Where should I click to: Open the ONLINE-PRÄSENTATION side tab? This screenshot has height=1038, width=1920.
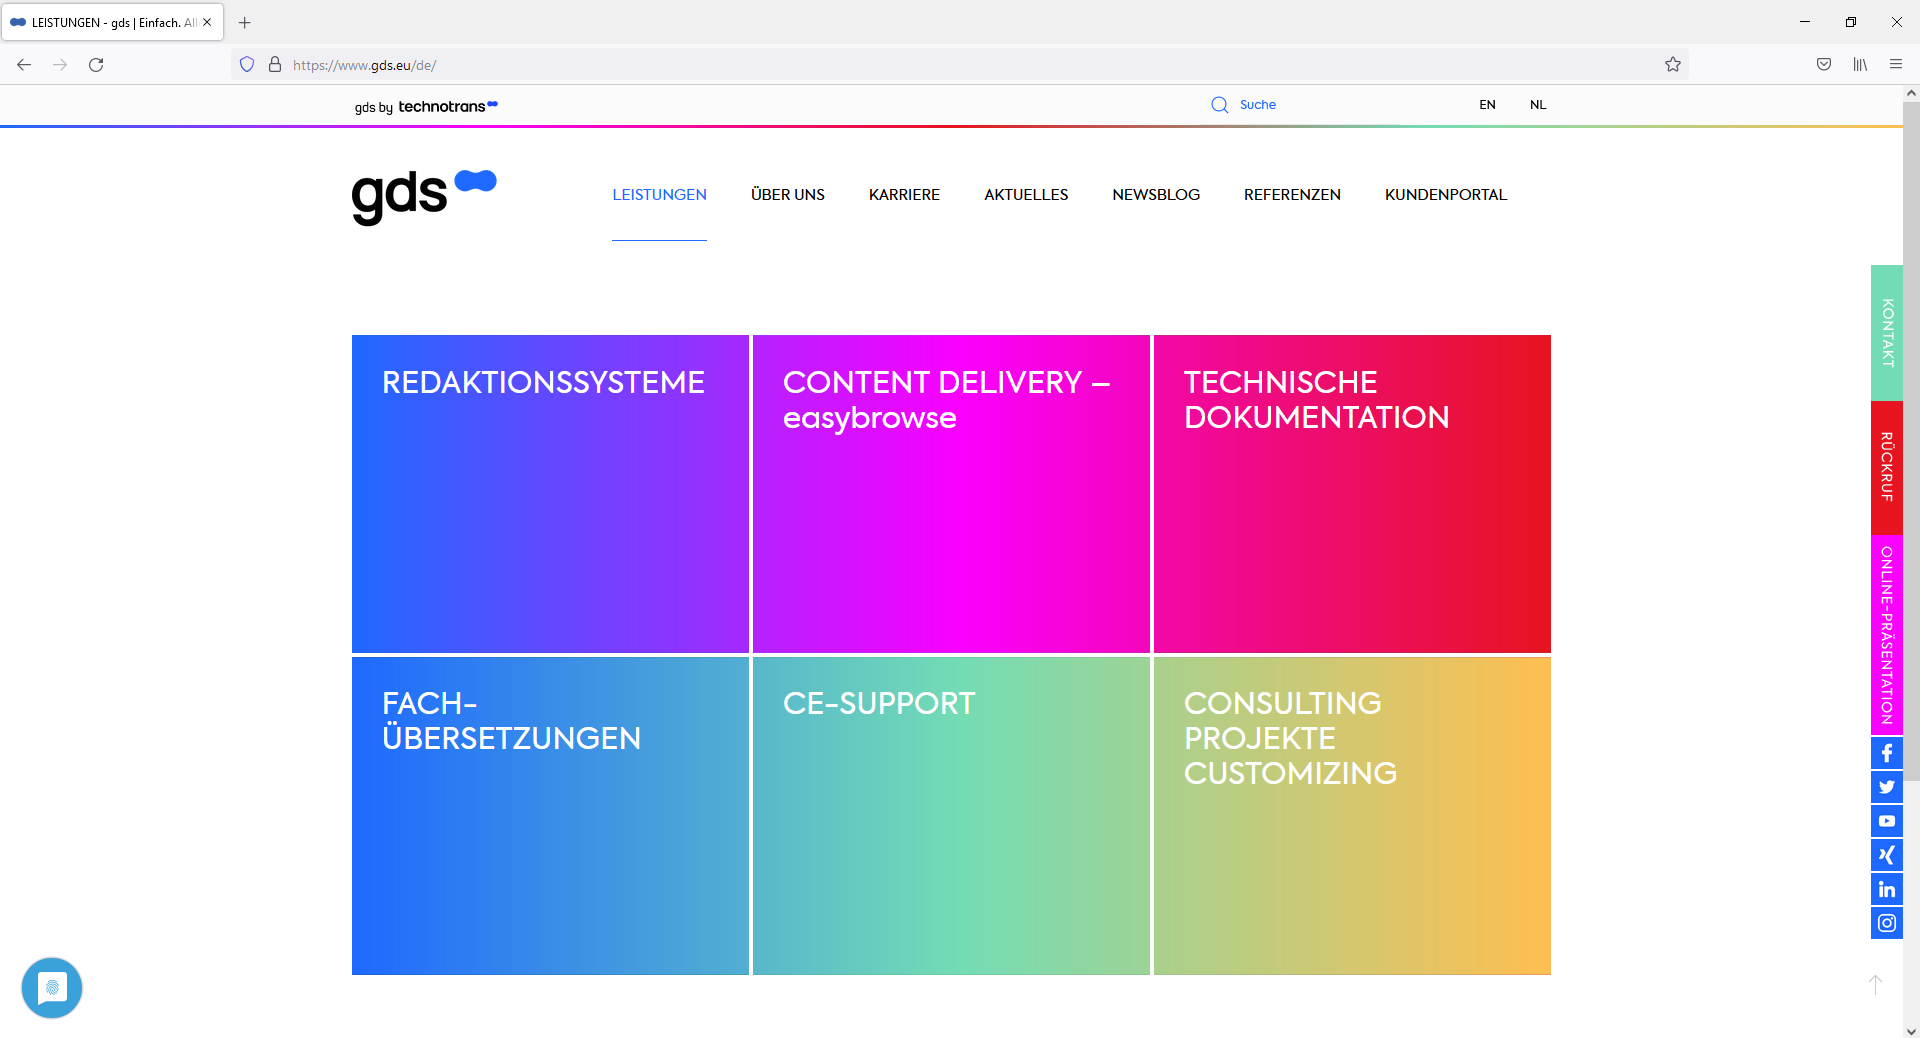point(1887,635)
